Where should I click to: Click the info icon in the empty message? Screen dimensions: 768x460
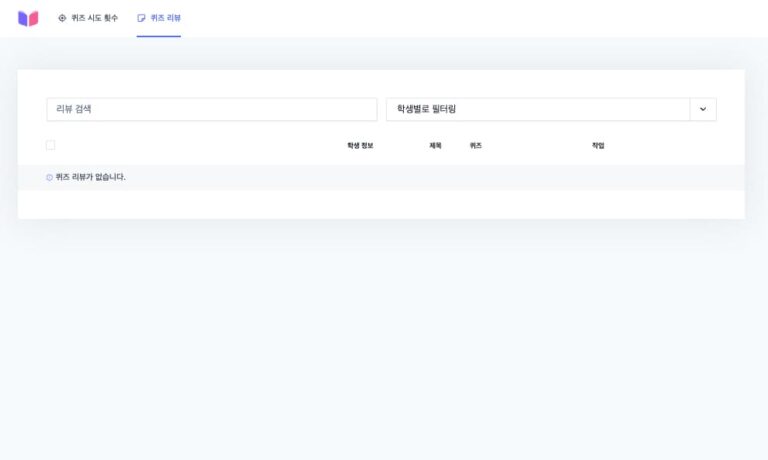50,177
